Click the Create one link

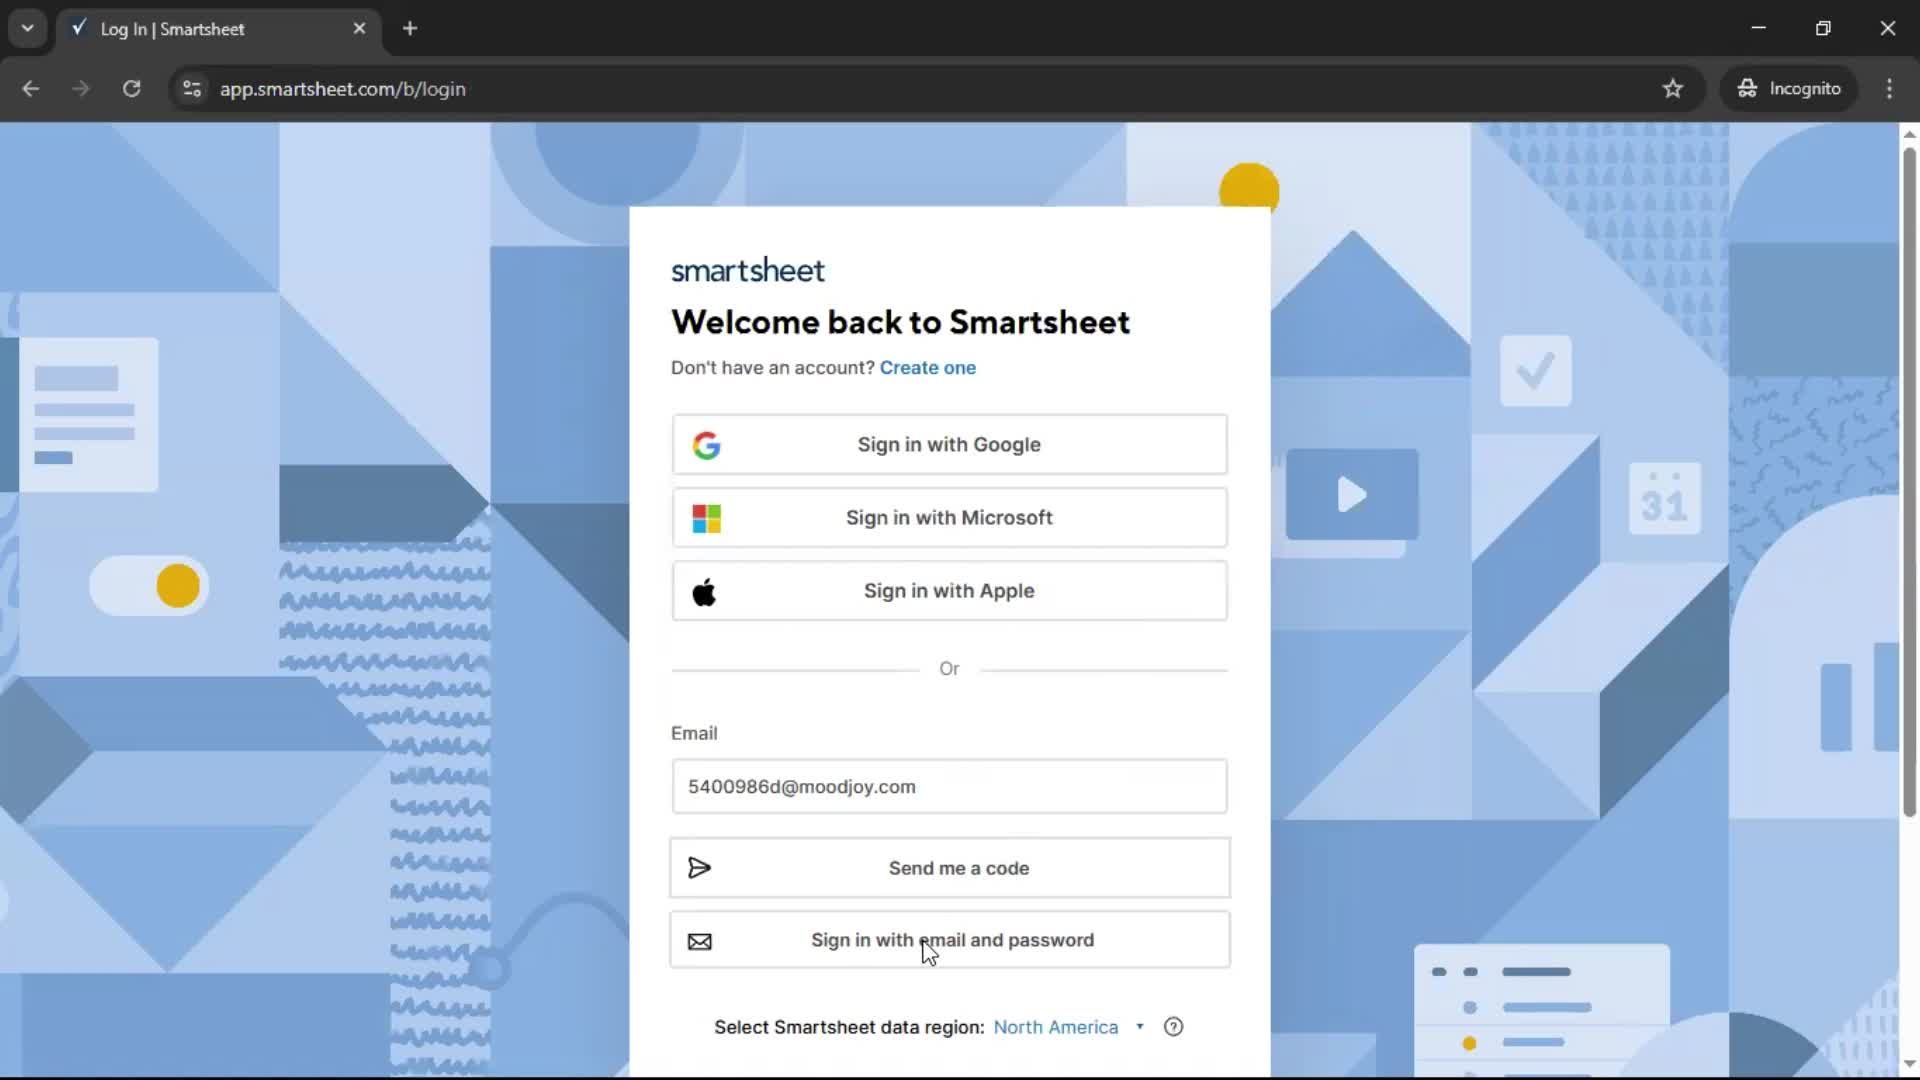pos(928,367)
